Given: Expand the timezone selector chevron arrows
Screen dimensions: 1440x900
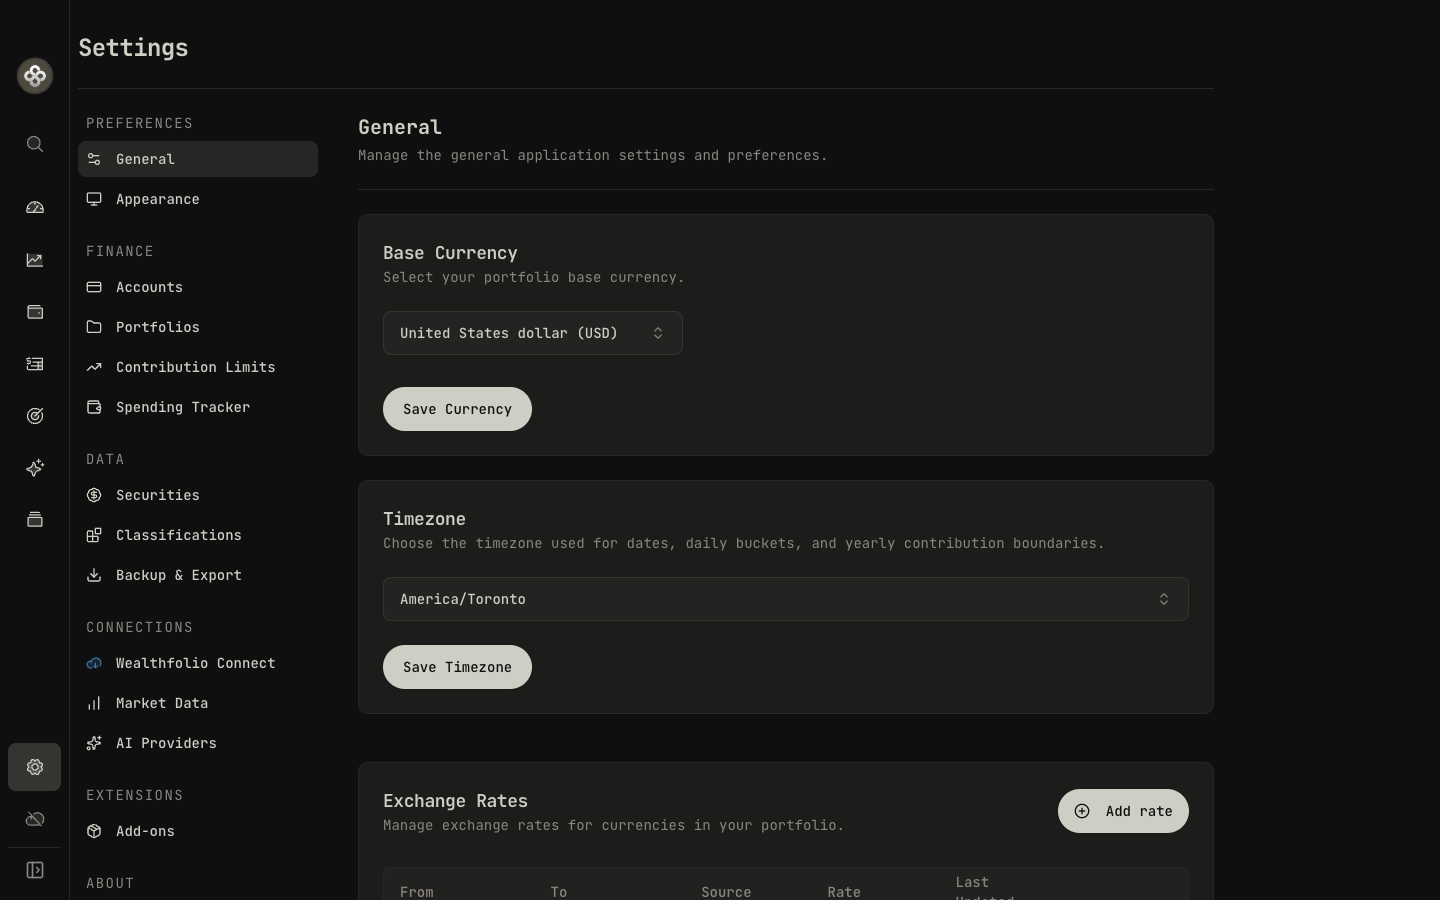Looking at the screenshot, I should 1164,599.
